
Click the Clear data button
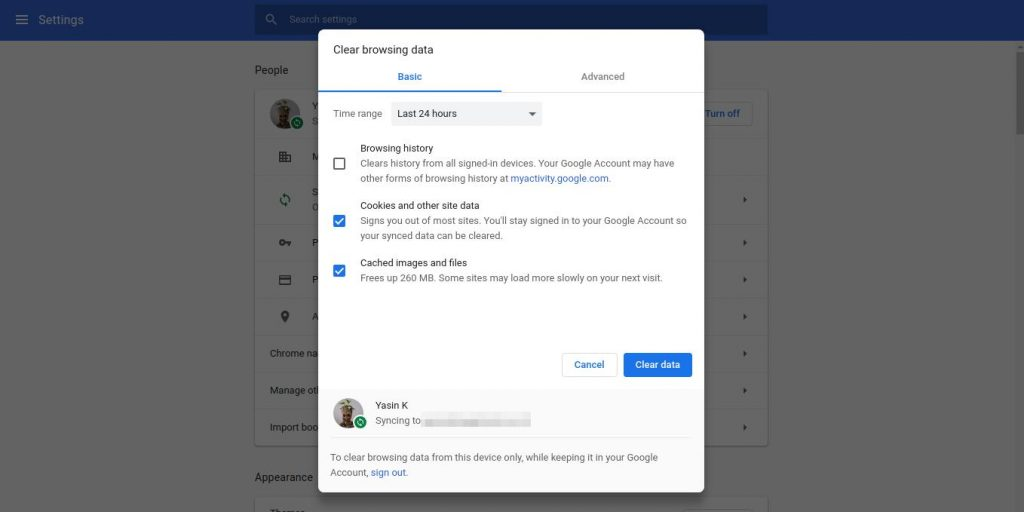coord(658,365)
